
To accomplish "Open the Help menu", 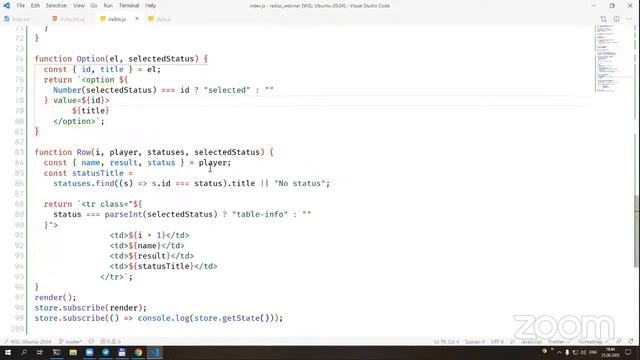I will point(150,6).
